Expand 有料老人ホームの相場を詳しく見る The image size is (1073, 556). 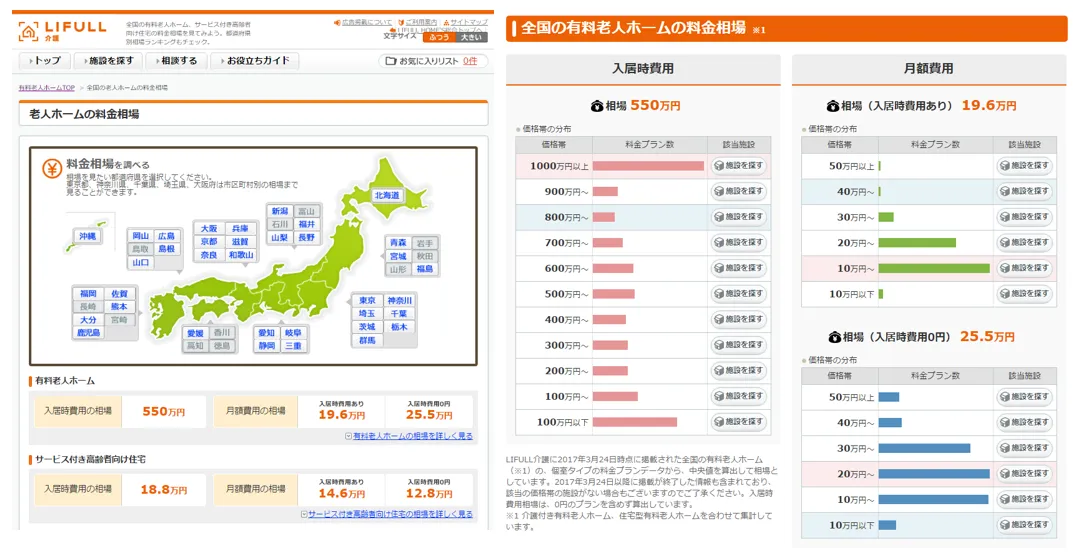click(411, 436)
